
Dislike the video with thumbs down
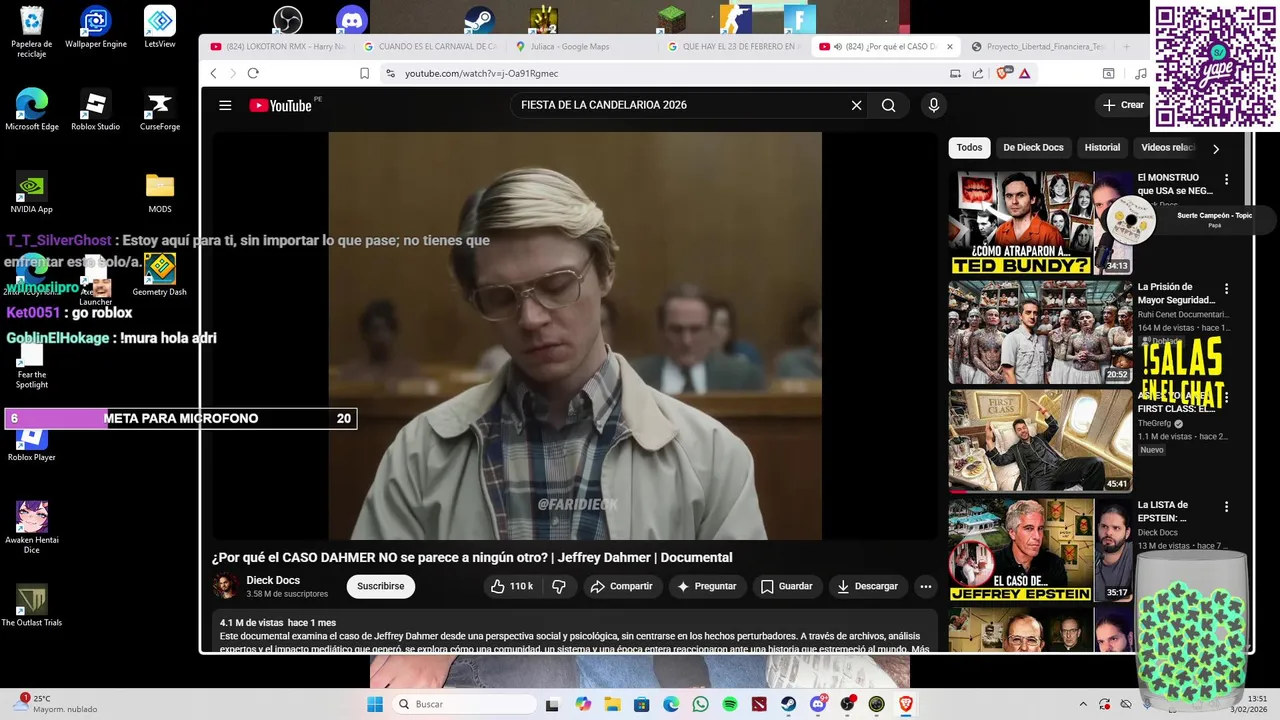point(559,586)
